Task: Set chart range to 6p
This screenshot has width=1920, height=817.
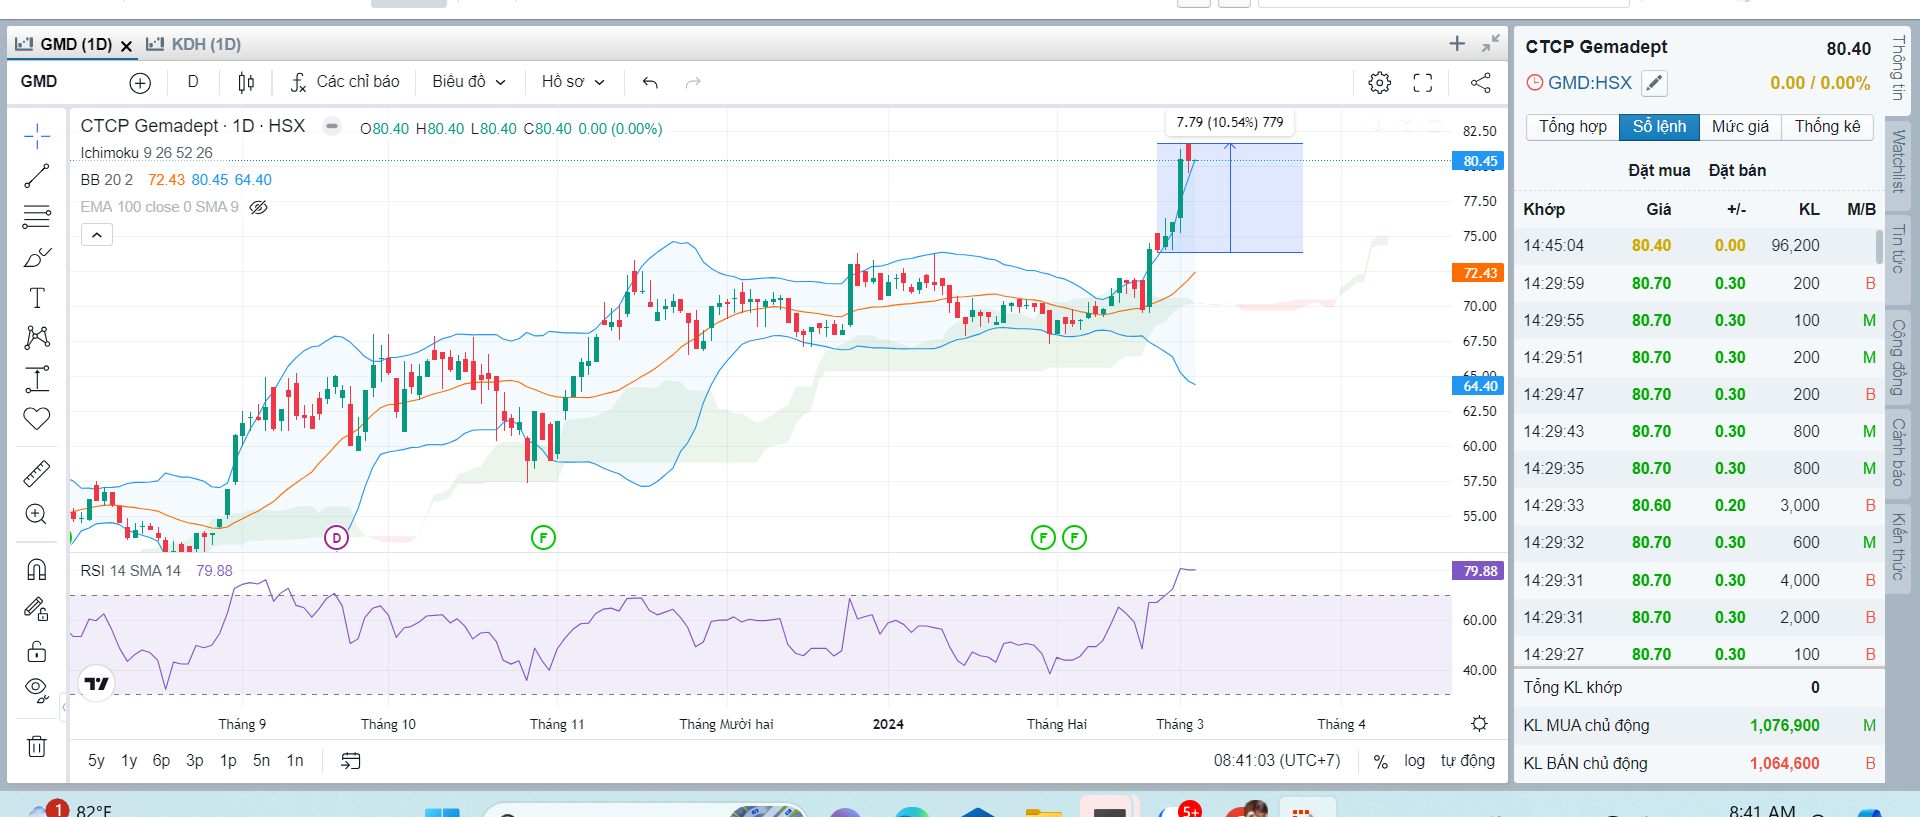Action: [x=161, y=761]
